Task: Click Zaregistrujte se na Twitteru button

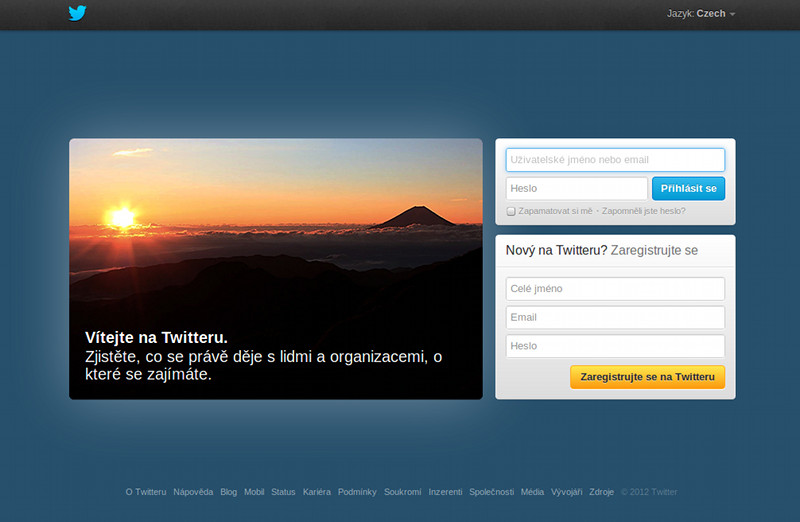Action: (x=647, y=377)
